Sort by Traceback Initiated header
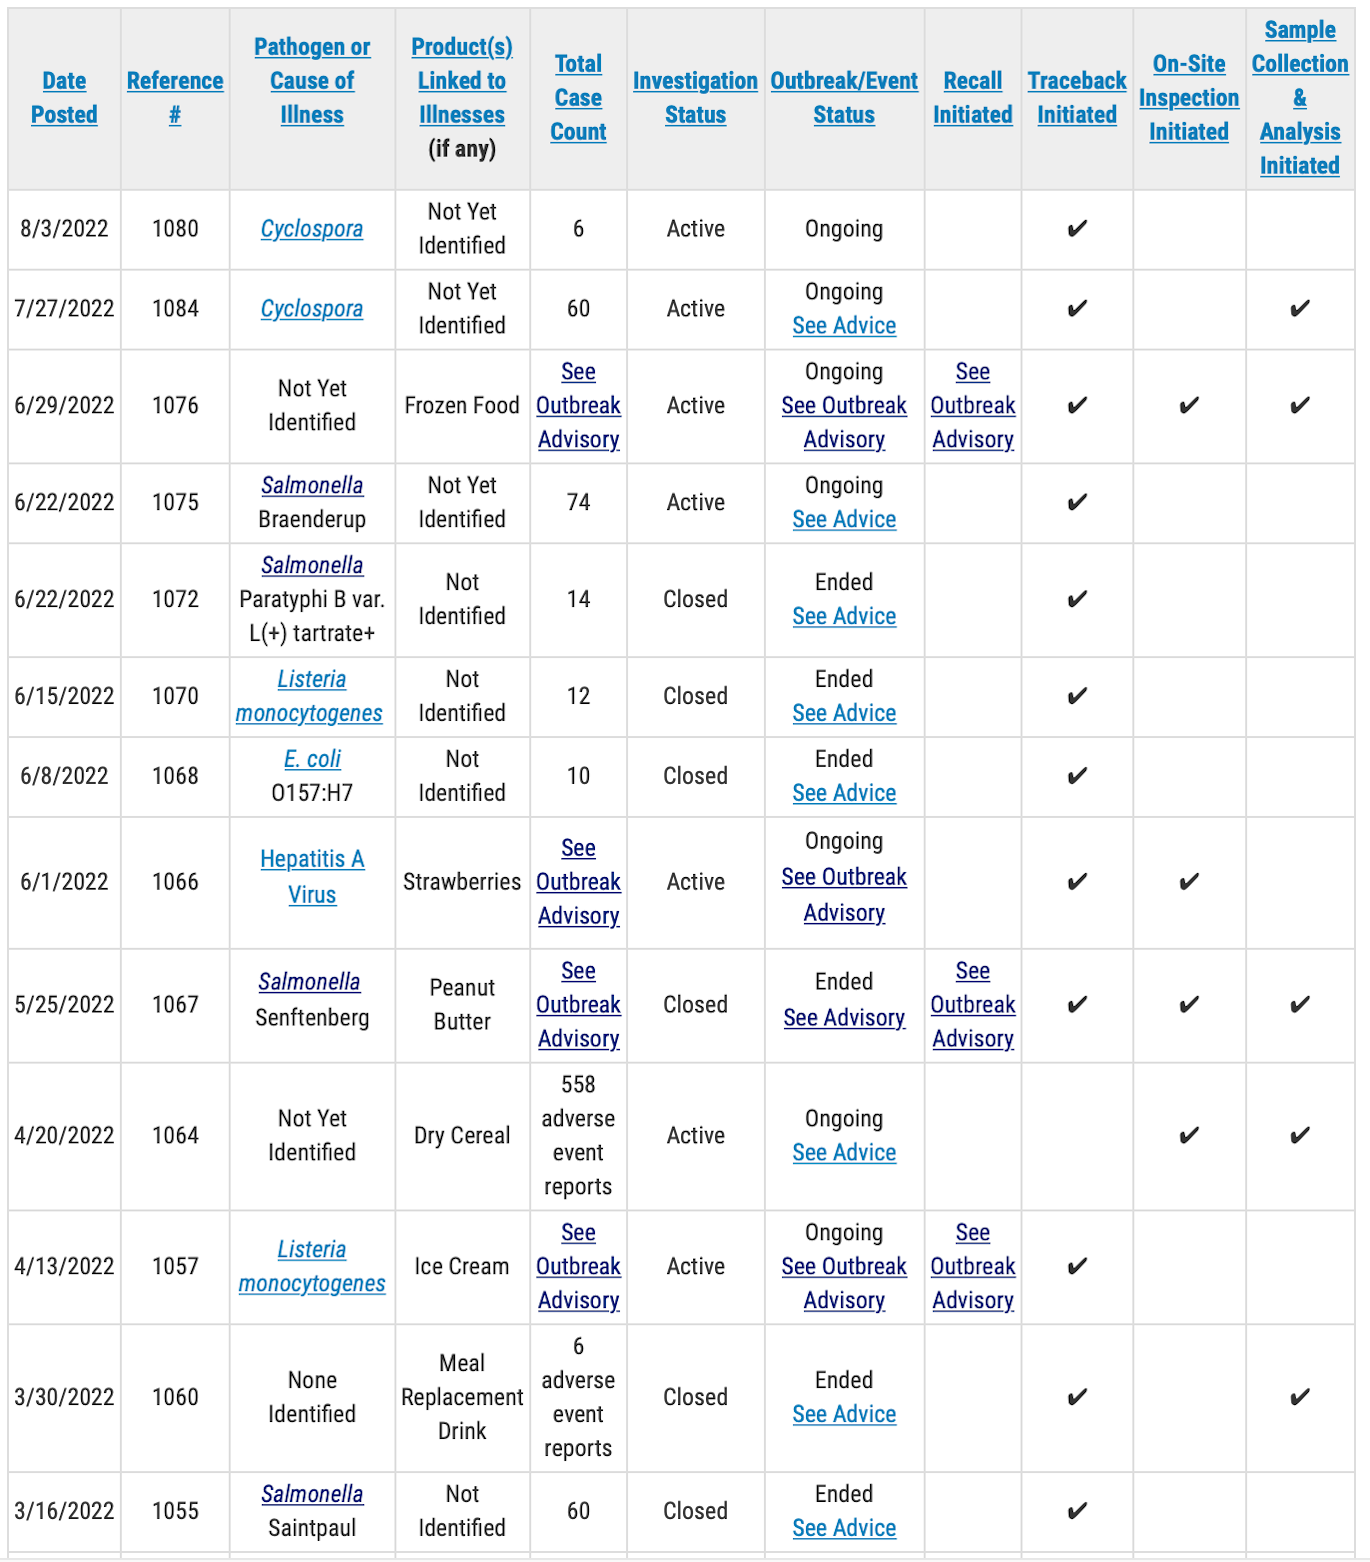 coord(1077,98)
